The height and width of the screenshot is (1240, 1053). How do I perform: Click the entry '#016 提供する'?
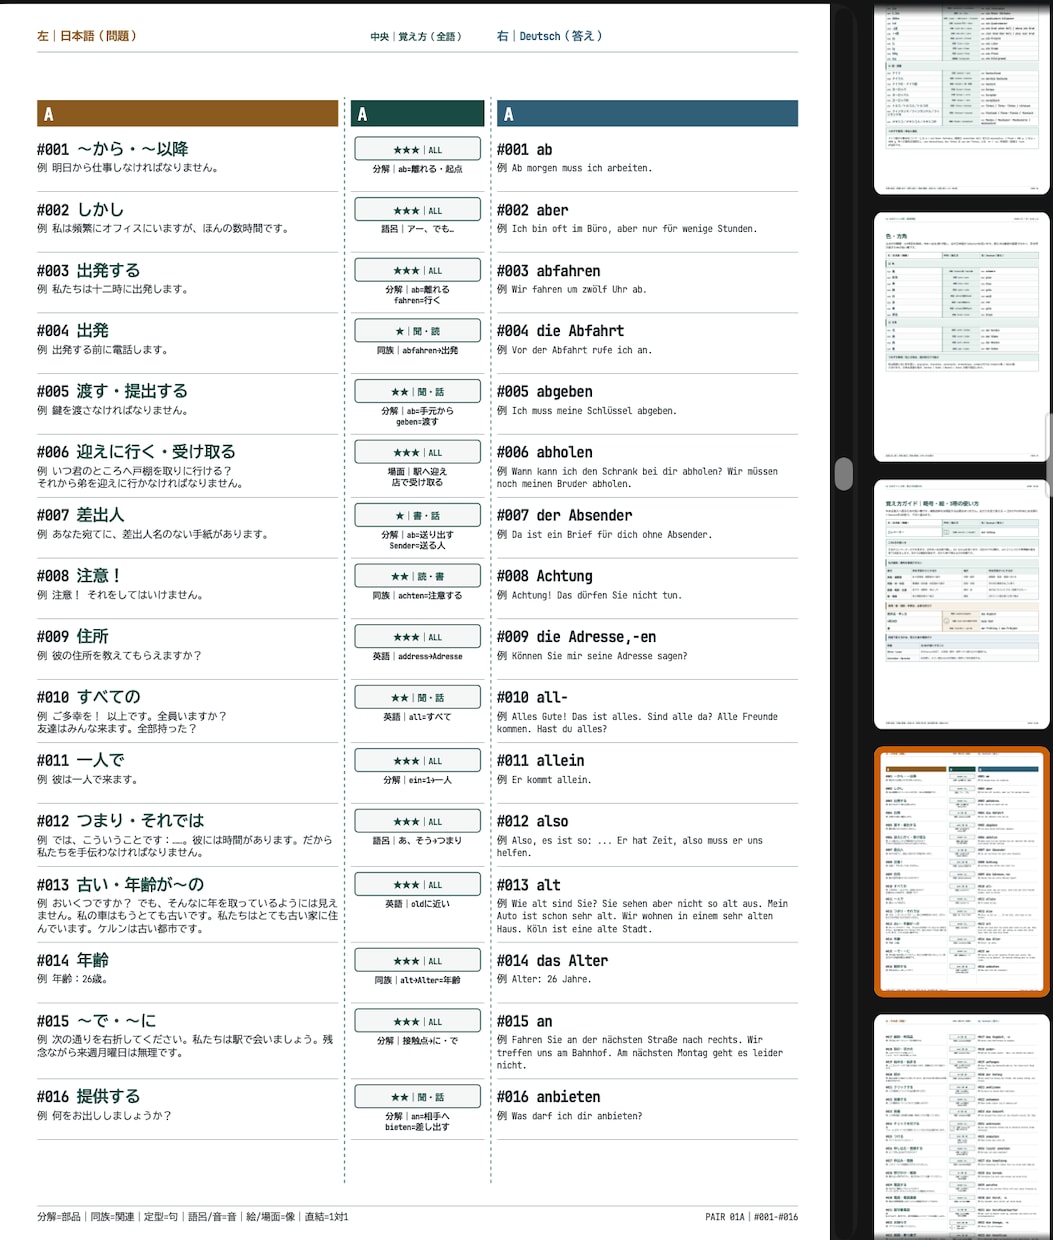[88, 1097]
